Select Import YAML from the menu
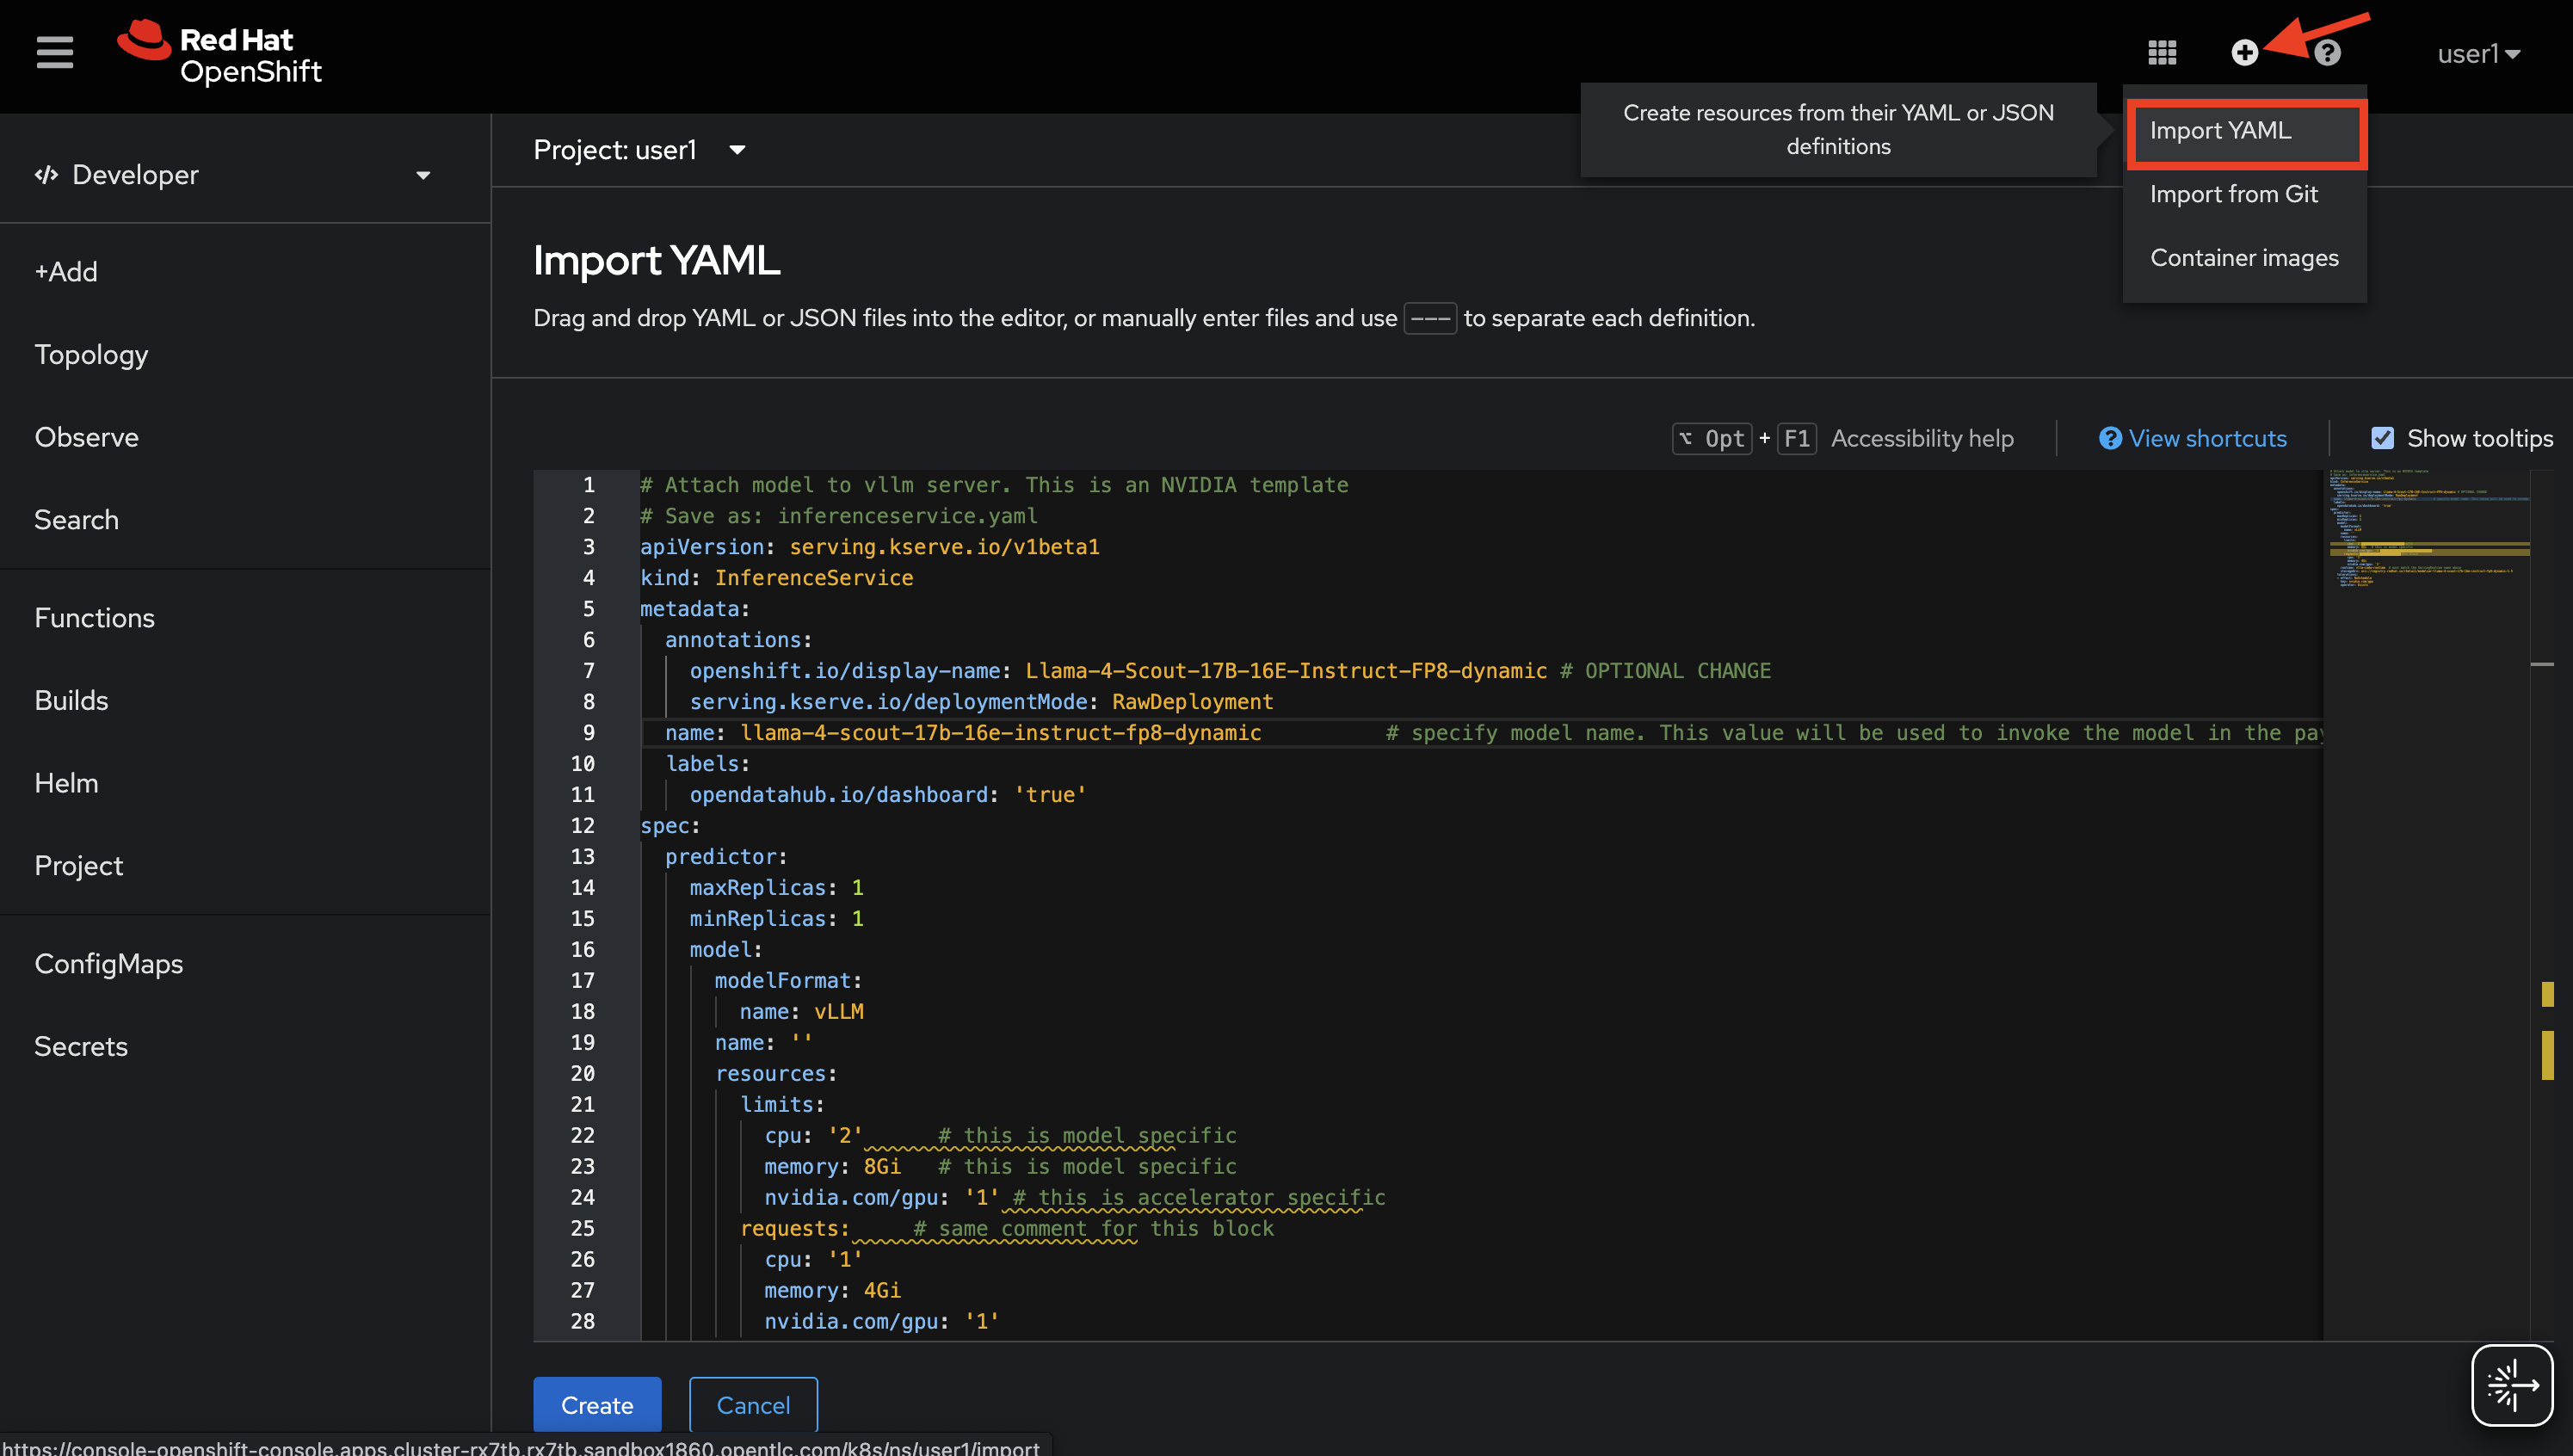This screenshot has height=1456, width=2573. point(2245,130)
